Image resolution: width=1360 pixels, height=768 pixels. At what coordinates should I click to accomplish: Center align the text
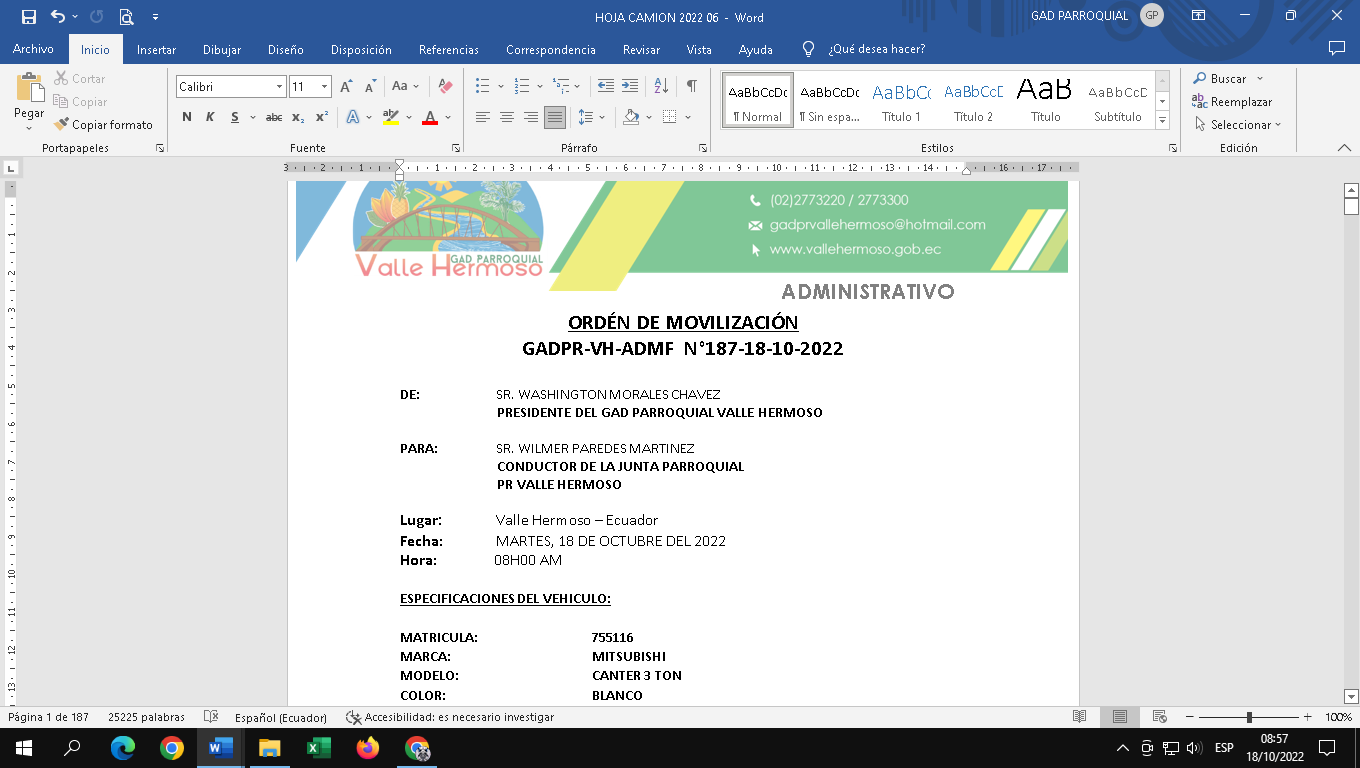click(507, 117)
